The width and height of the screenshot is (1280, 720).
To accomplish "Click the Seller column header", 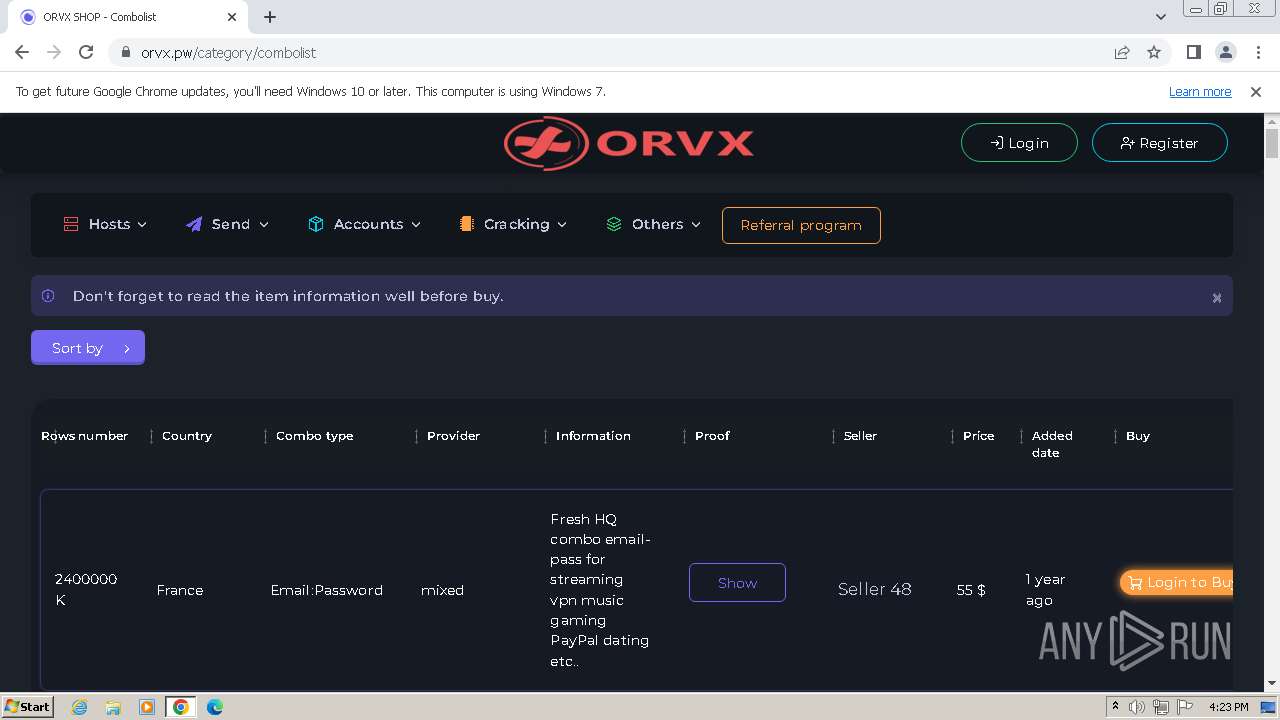I will tap(860, 436).
